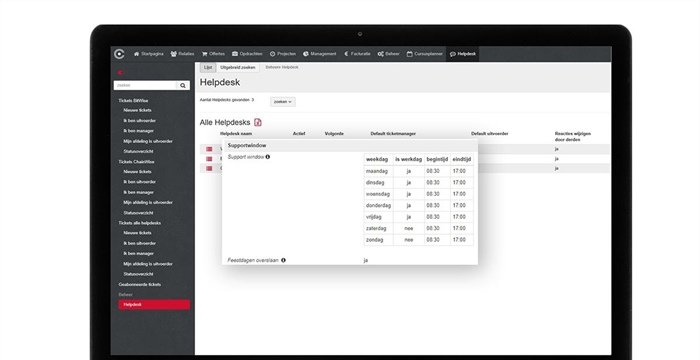Open Nieuwe tickets under Tickets ChainWise
This screenshot has width=700, height=360.
coord(138,172)
